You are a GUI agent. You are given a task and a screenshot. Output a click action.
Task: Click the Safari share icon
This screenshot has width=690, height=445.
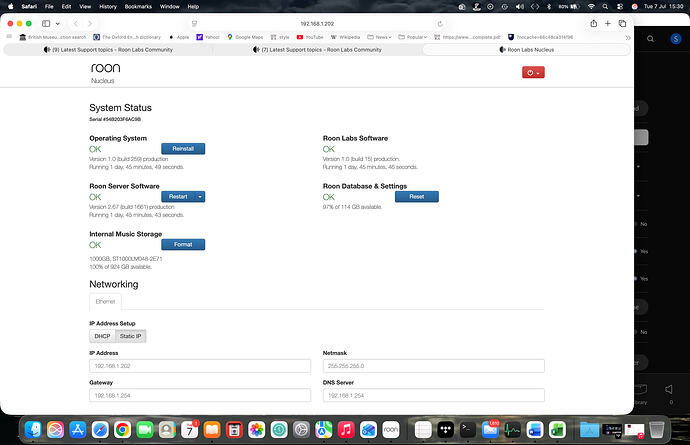click(x=594, y=24)
